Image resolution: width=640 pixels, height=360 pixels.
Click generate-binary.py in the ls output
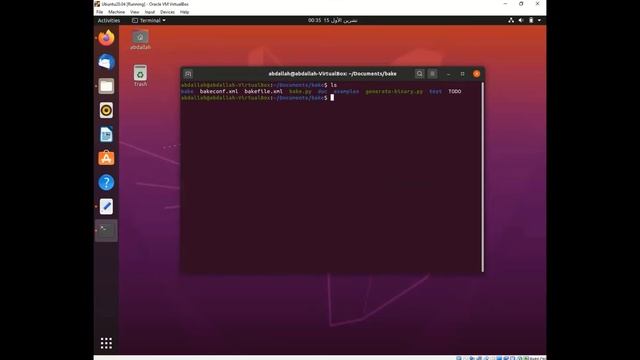pyautogui.click(x=394, y=91)
